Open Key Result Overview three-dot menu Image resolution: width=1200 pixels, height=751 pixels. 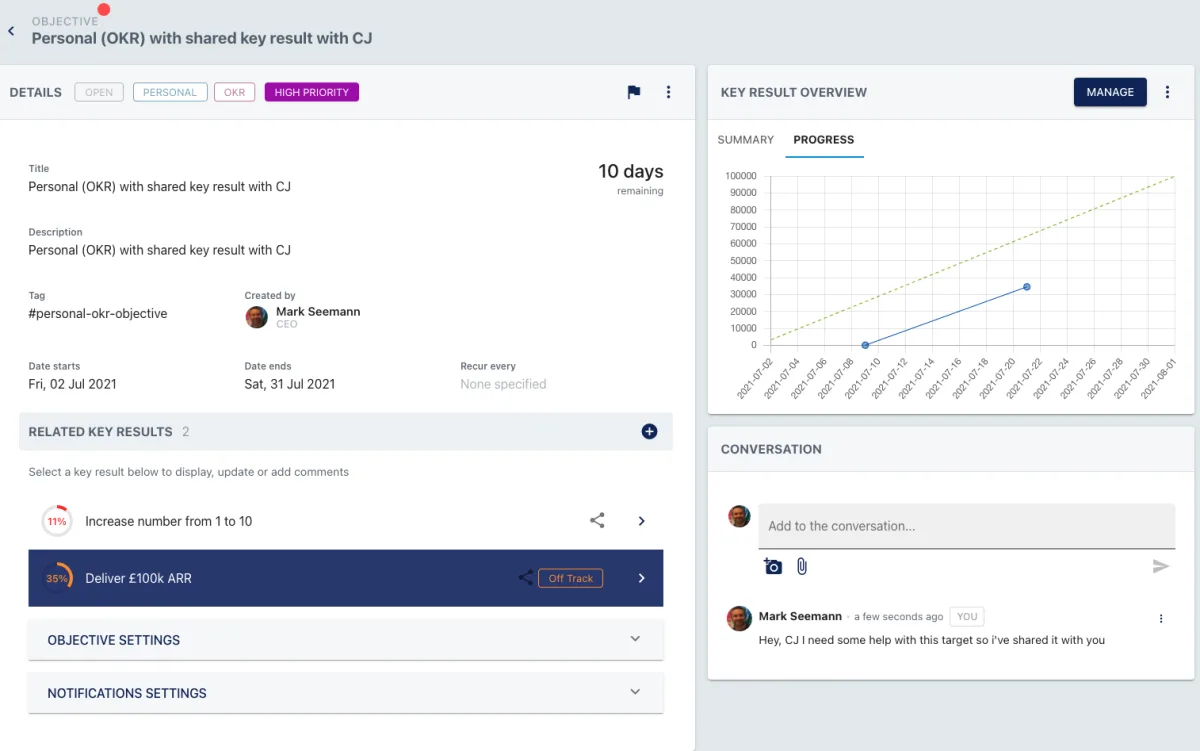1167,92
